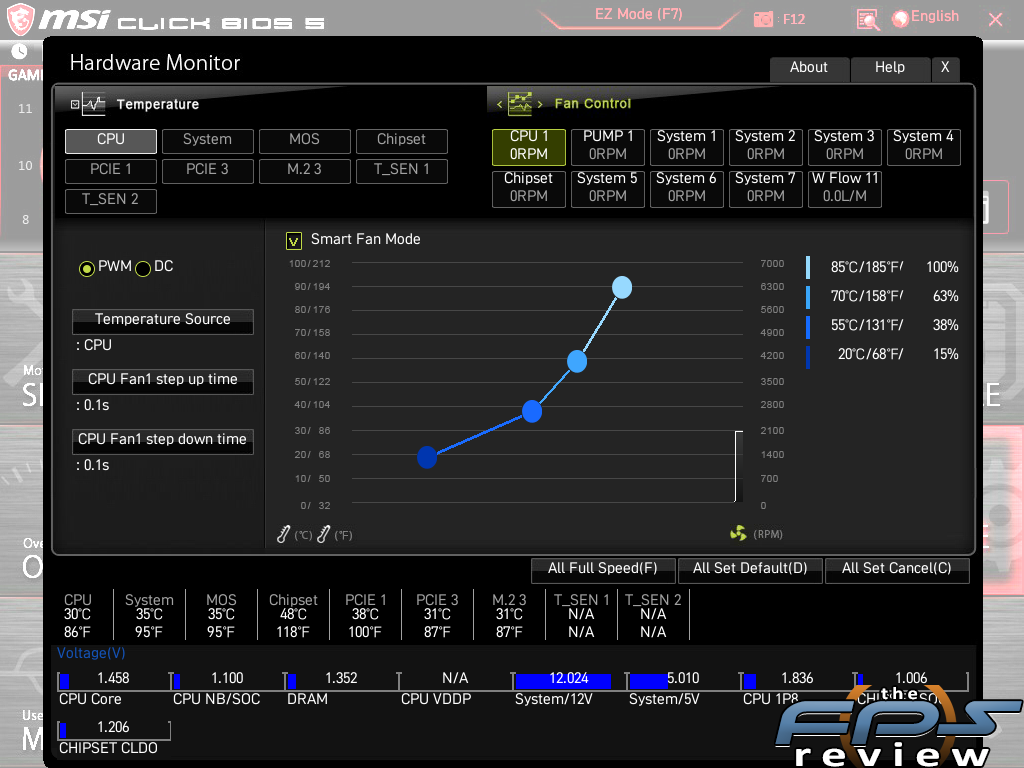The height and width of the screenshot is (768, 1024).
Task: Collapse the Temperature section box icon
Action: click(74, 104)
